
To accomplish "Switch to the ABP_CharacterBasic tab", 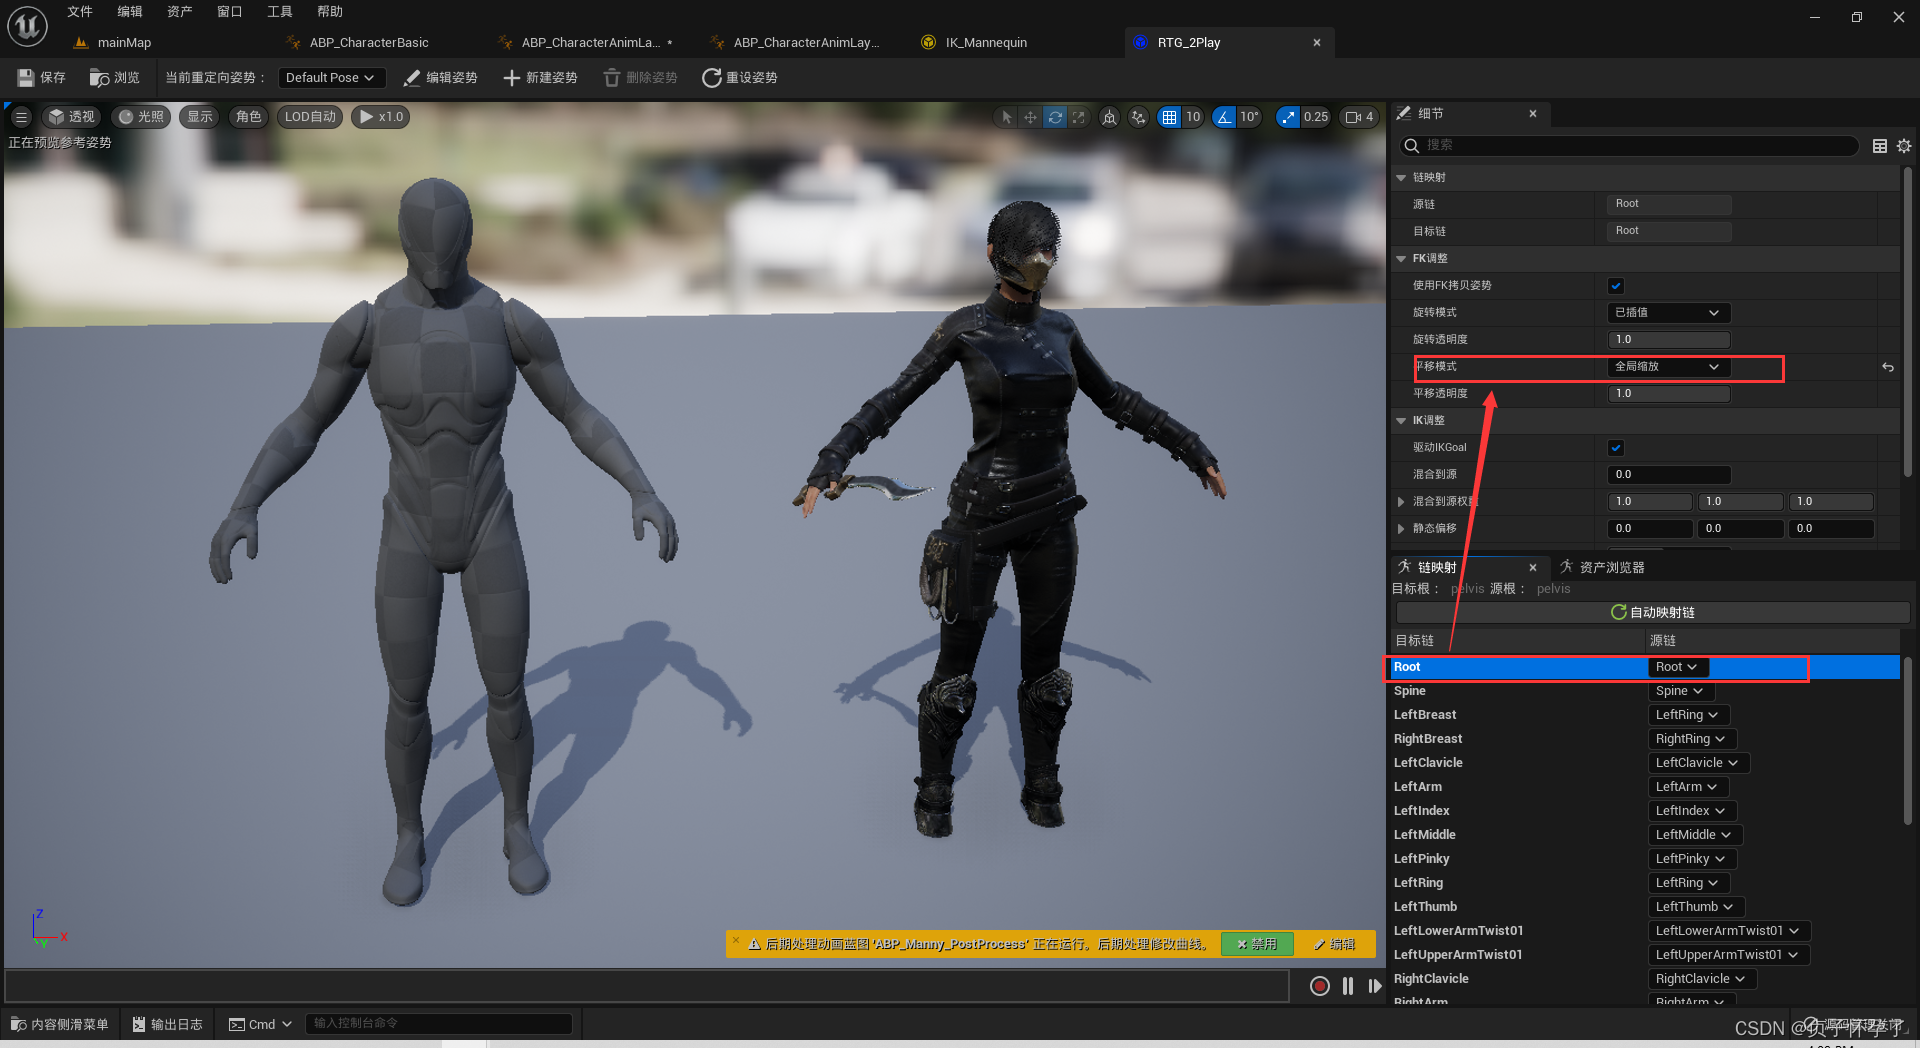I will [x=369, y=43].
